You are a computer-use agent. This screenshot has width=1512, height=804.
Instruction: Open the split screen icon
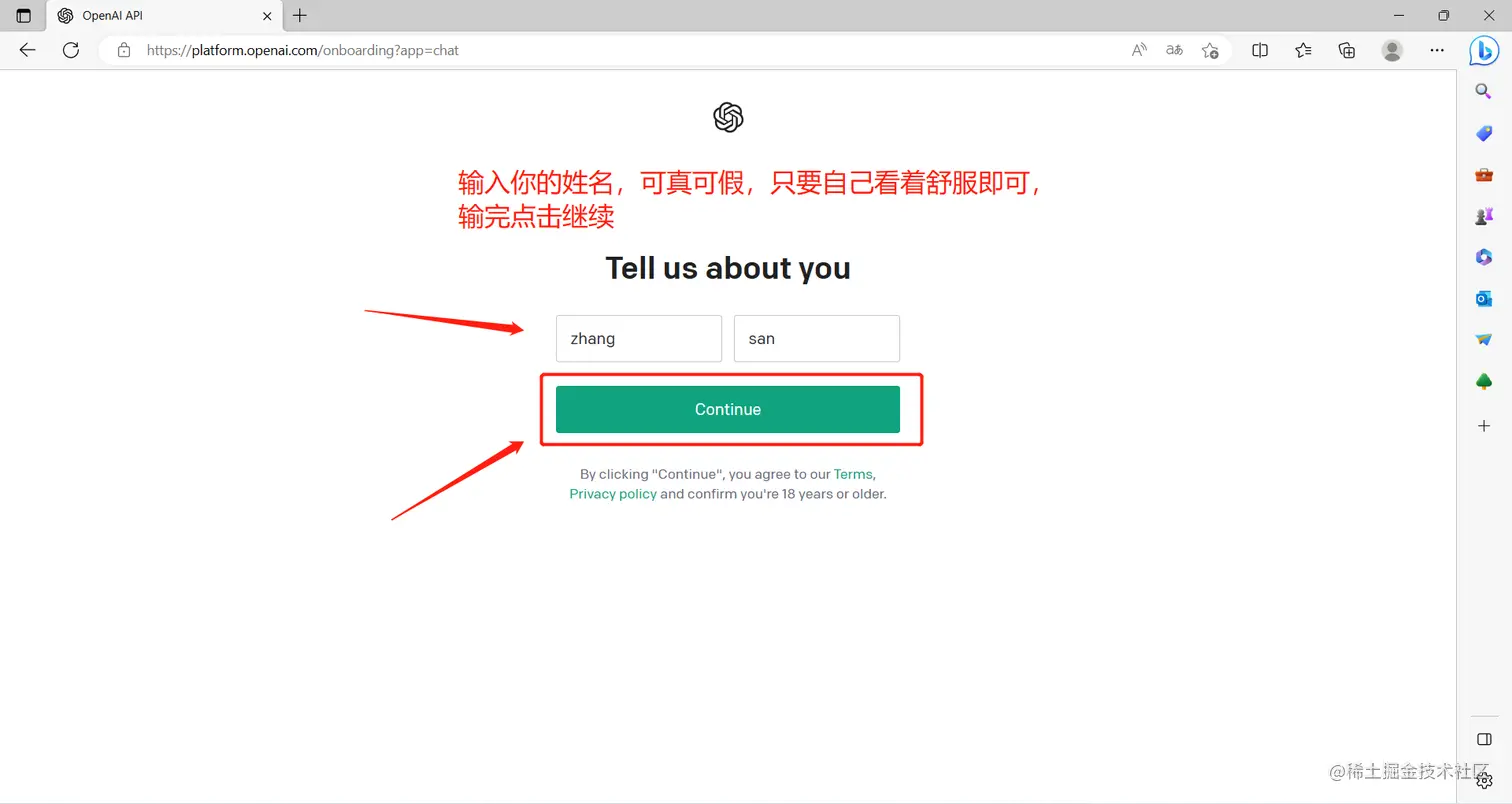[x=1260, y=50]
